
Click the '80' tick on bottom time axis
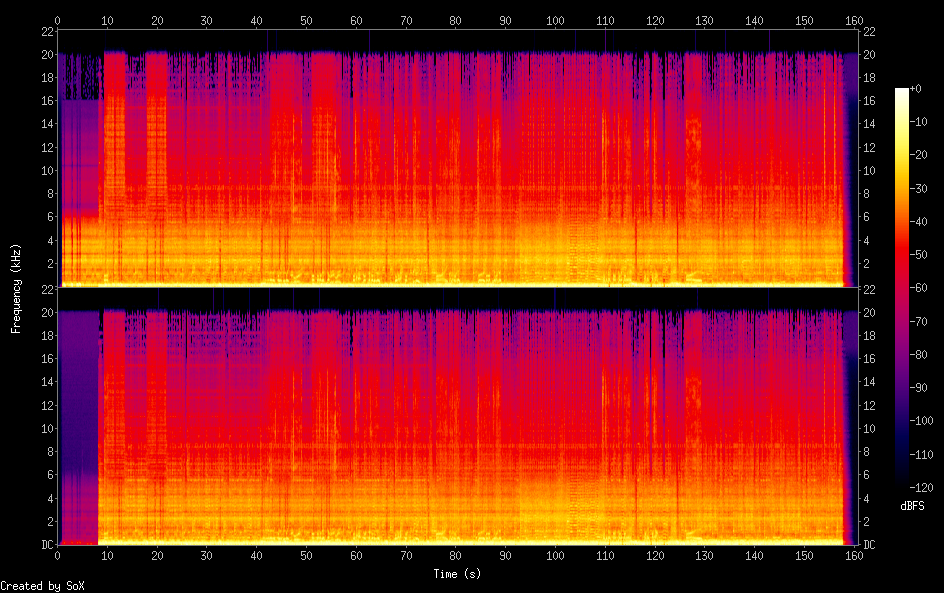tap(455, 555)
